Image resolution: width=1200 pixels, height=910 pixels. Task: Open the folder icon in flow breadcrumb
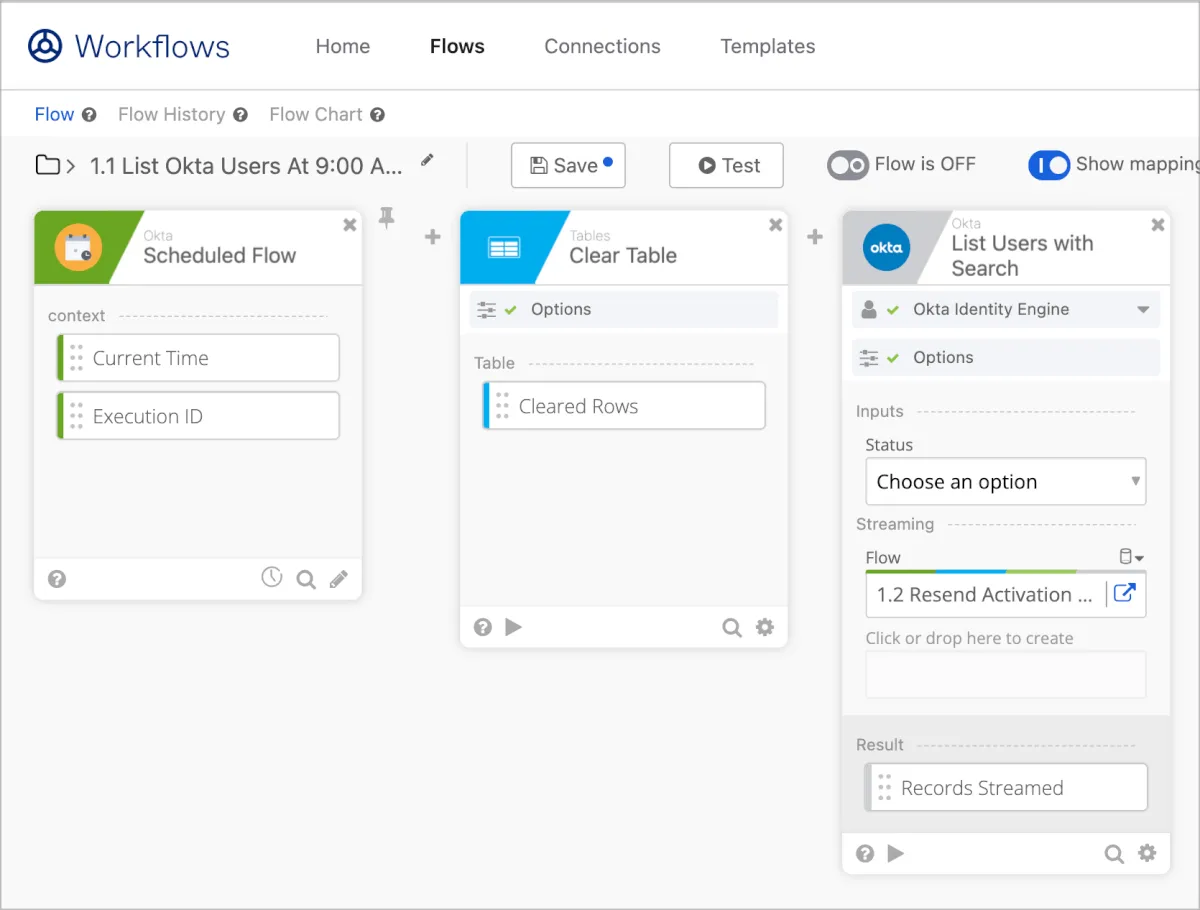(x=47, y=165)
